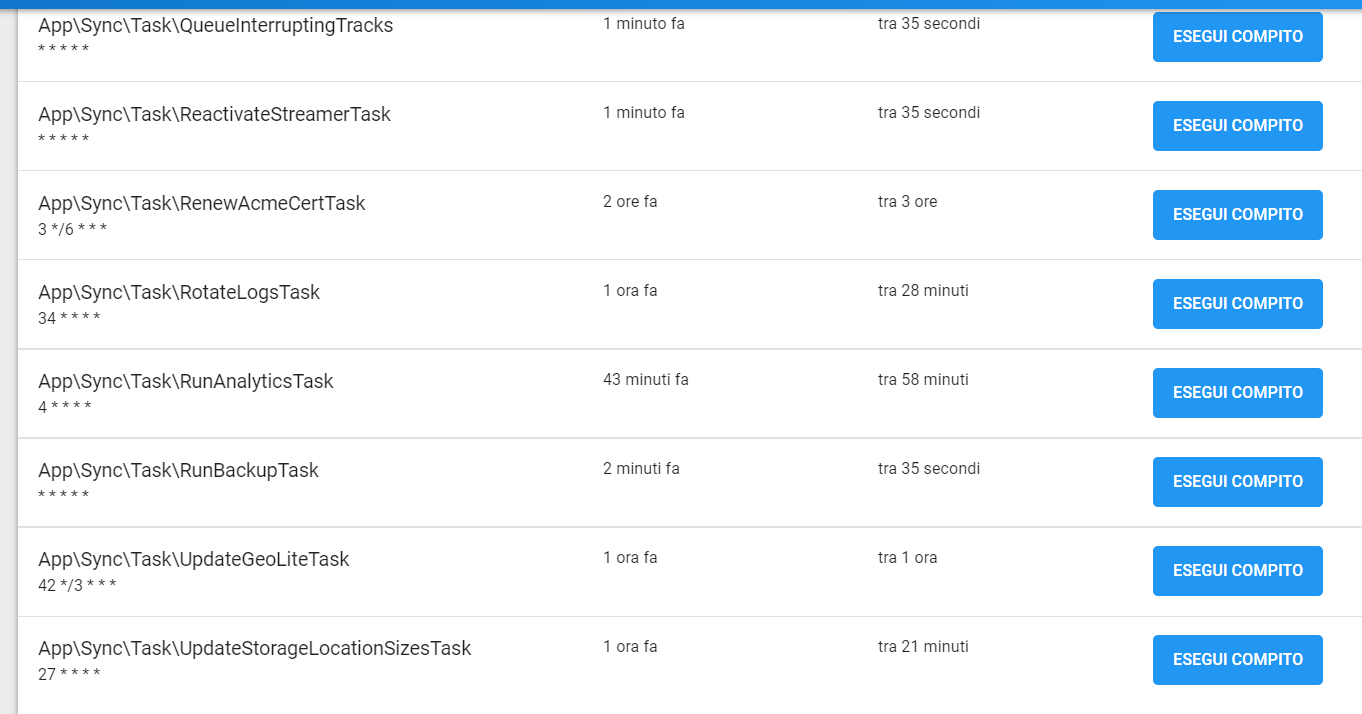Run the QueueInterruptingTracks task

coord(1237,36)
